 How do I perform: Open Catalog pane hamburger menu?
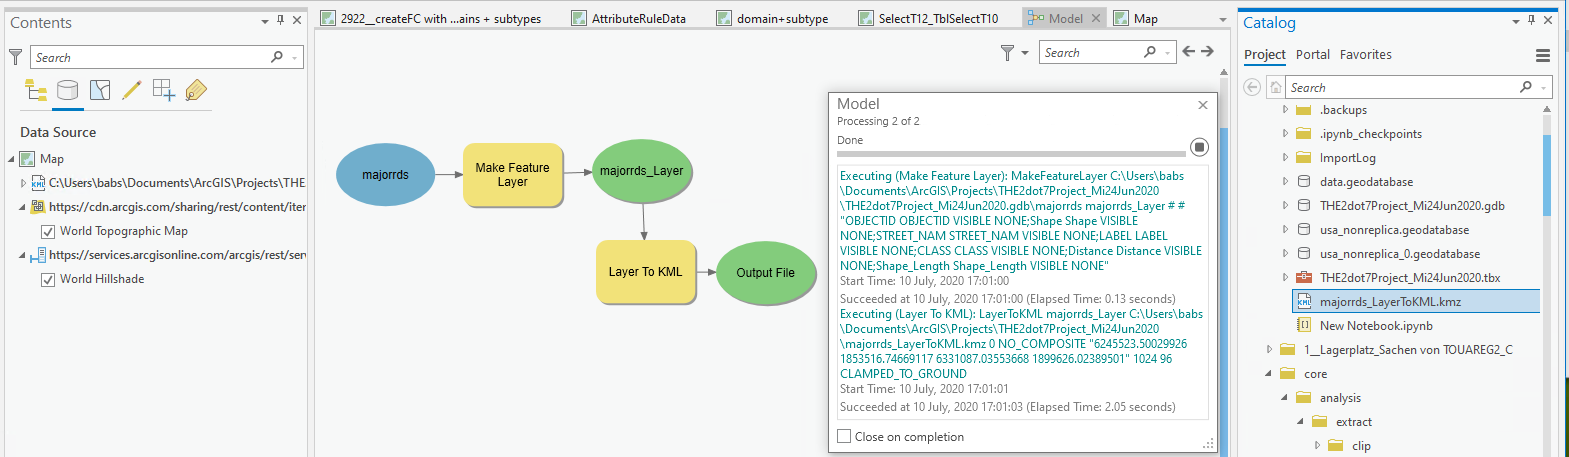[x=1543, y=56]
